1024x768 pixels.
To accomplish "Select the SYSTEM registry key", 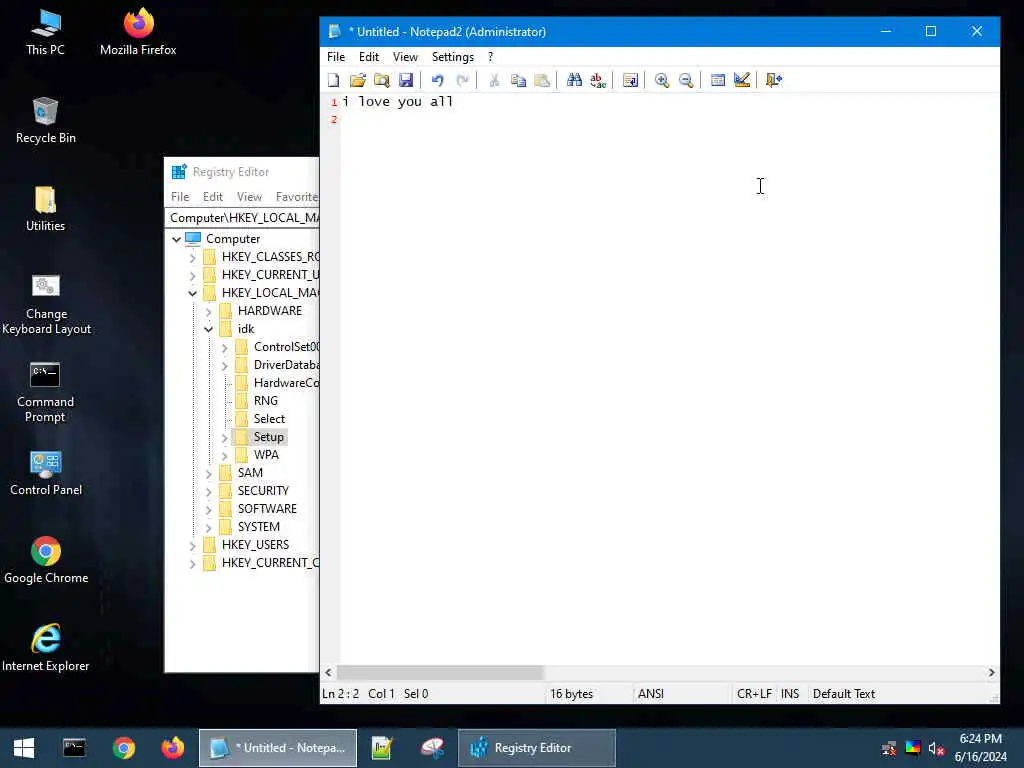I will tap(258, 526).
